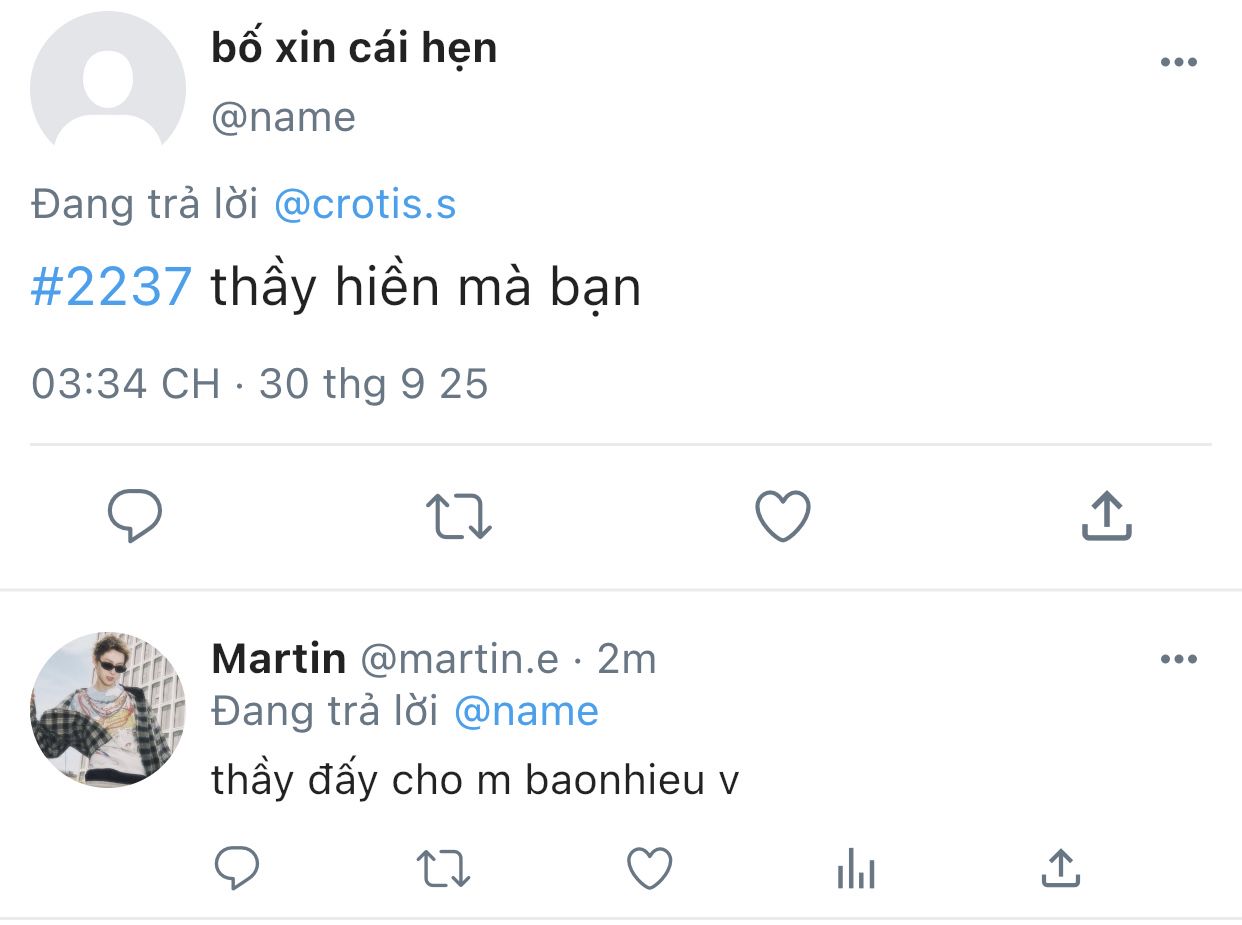
Task: Open more options for Martin's reply
Action: coord(1178,659)
